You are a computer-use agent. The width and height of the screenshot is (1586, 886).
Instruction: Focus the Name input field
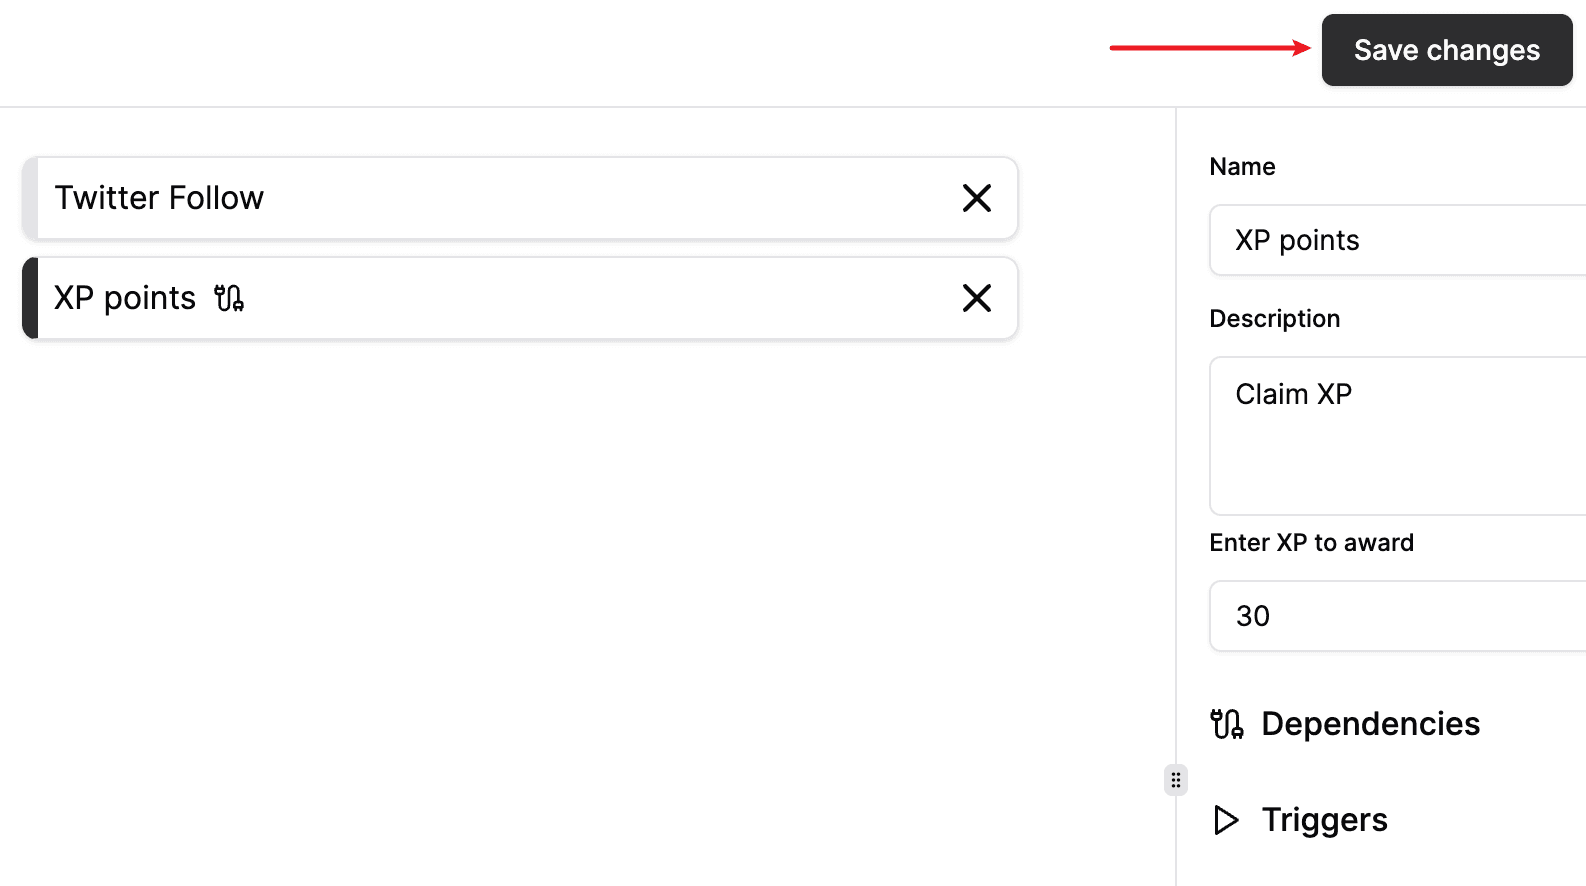tap(1398, 240)
